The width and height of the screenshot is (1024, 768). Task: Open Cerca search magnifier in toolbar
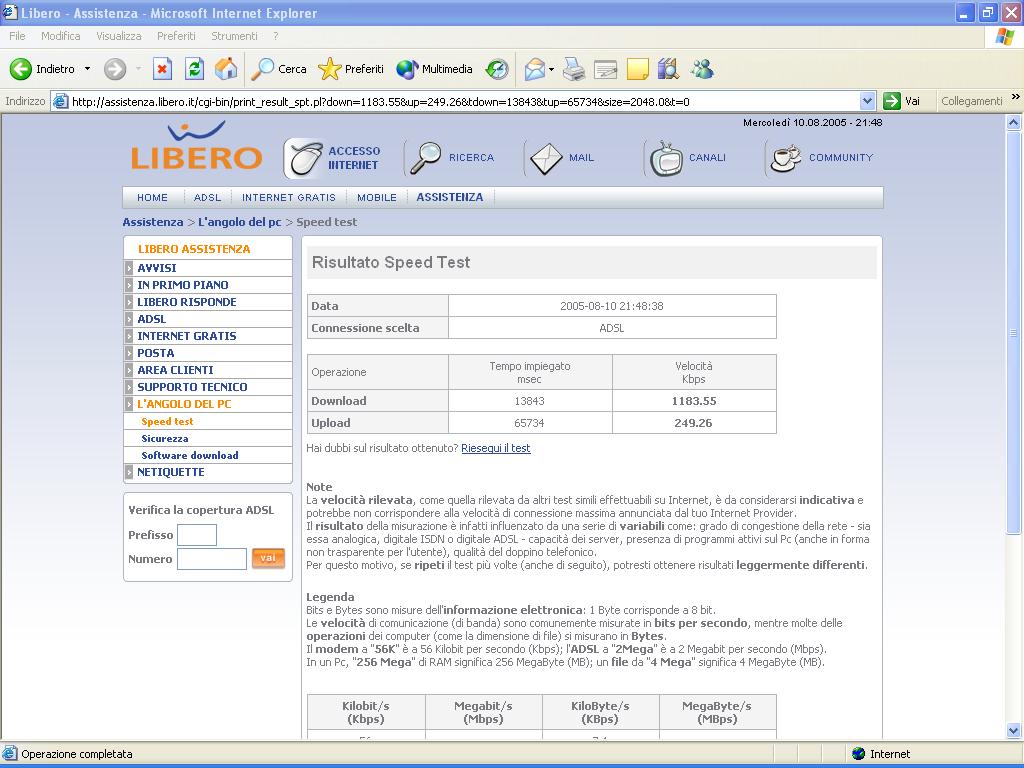(279, 69)
